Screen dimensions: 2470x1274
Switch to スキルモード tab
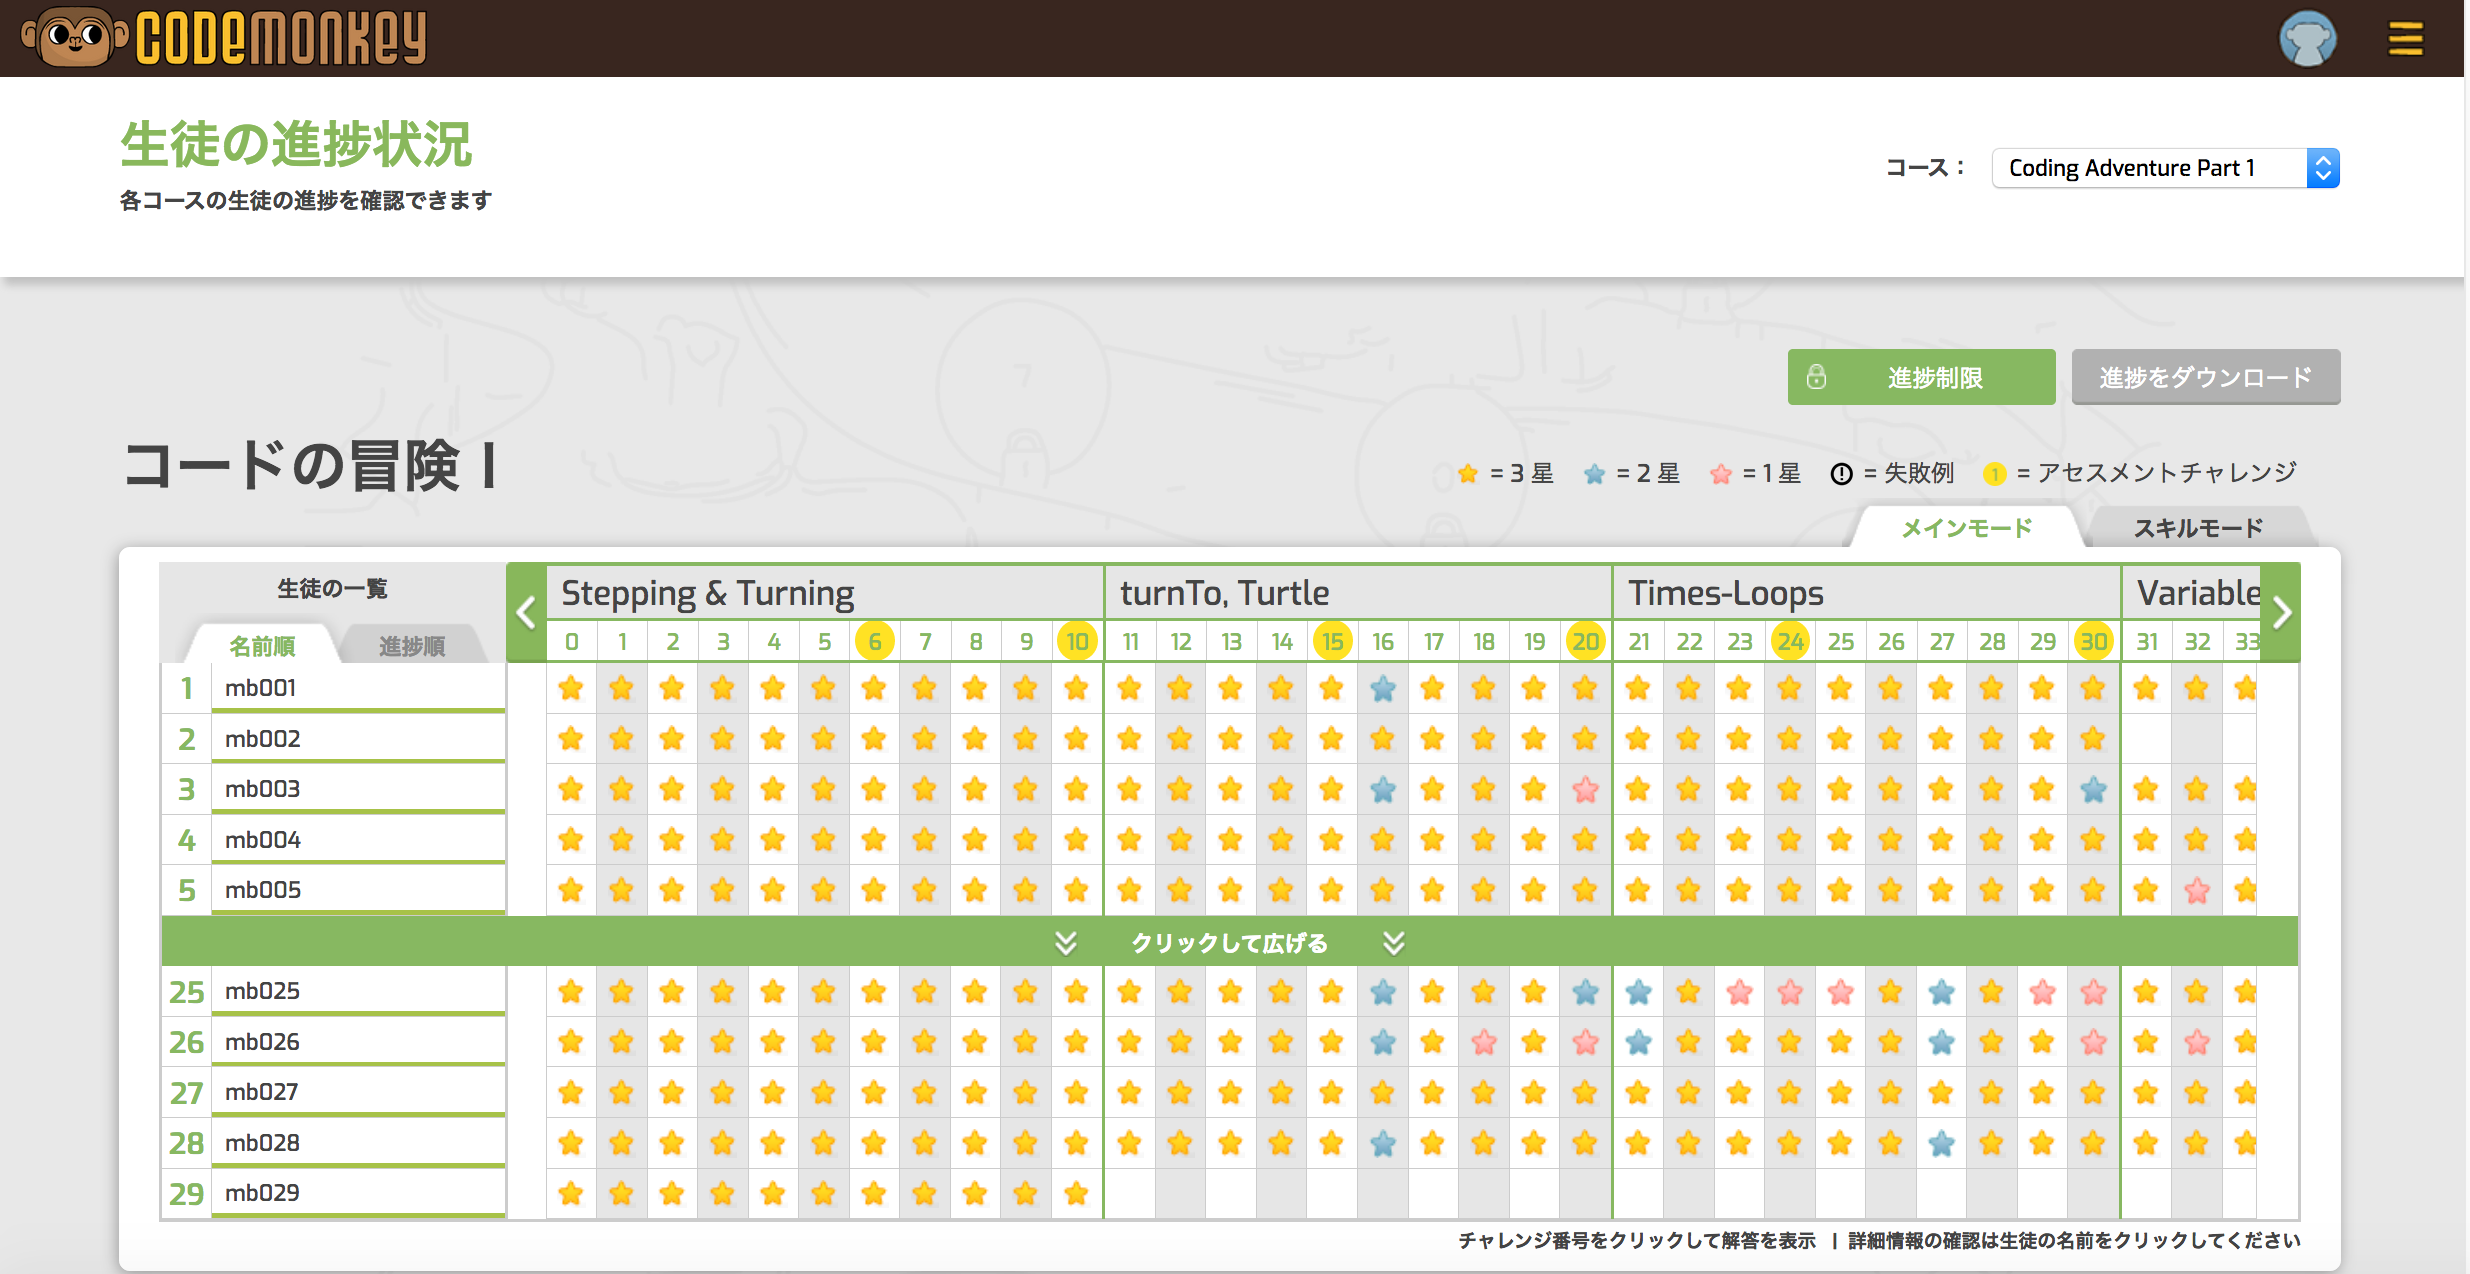click(2197, 528)
